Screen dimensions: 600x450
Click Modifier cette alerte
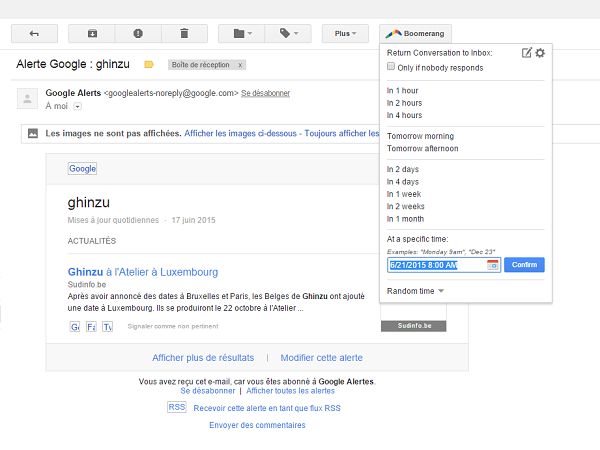321,358
